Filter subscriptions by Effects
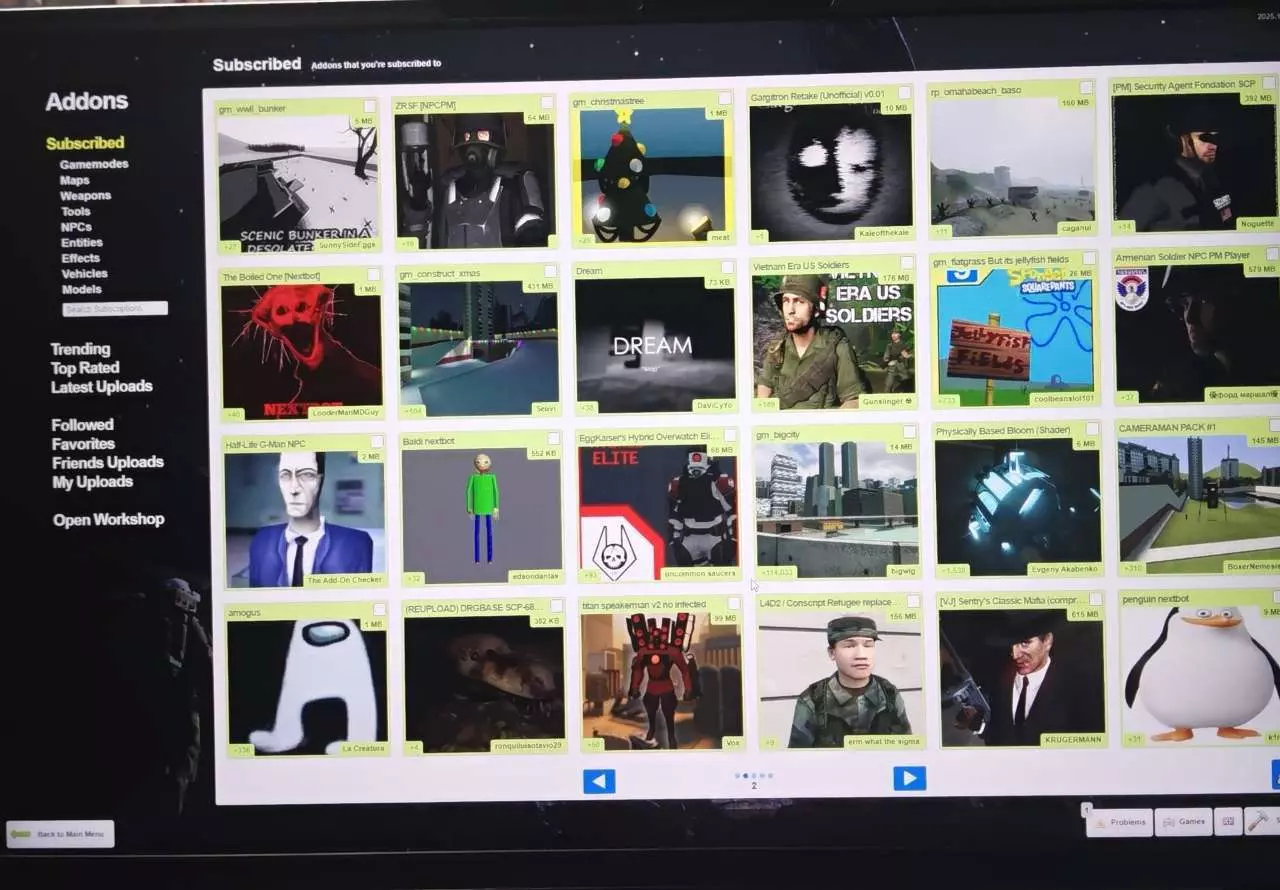This screenshot has width=1280, height=890. tap(81, 258)
